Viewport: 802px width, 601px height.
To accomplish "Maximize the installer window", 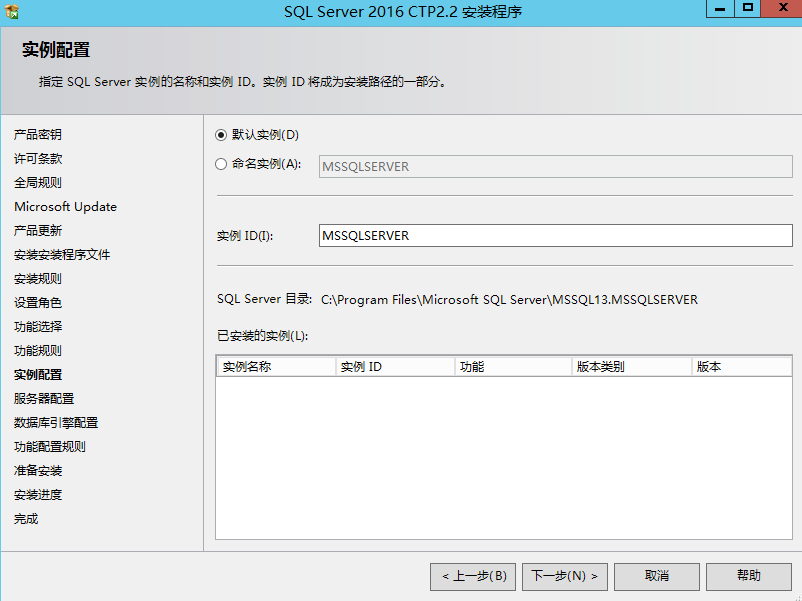I will [x=747, y=9].
